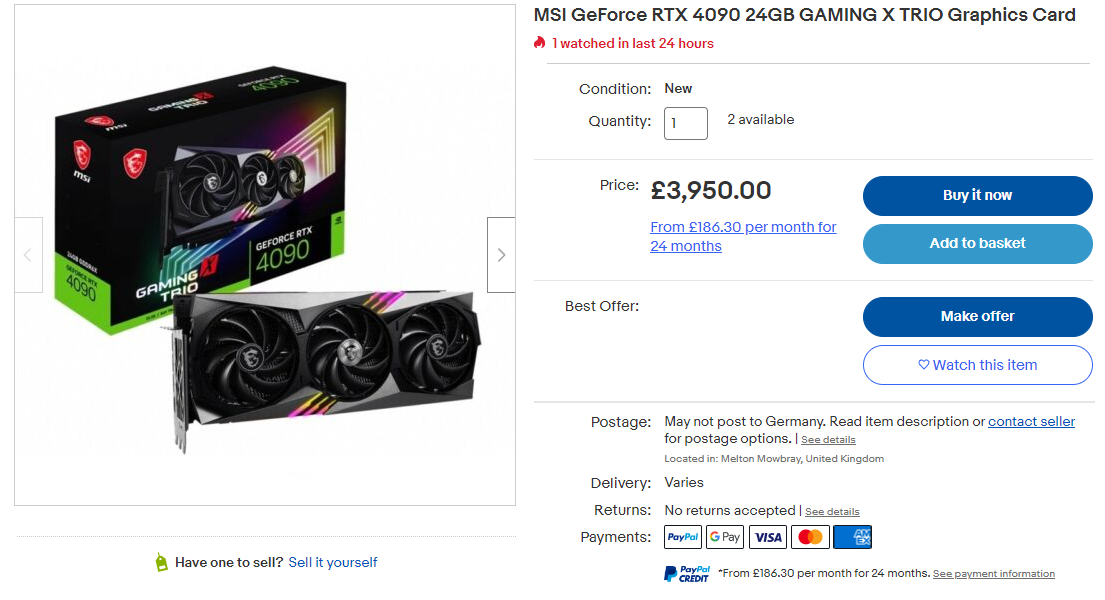Click the Mastercard icon
The width and height of the screenshot is (1105, 600).
coord(810,537)
